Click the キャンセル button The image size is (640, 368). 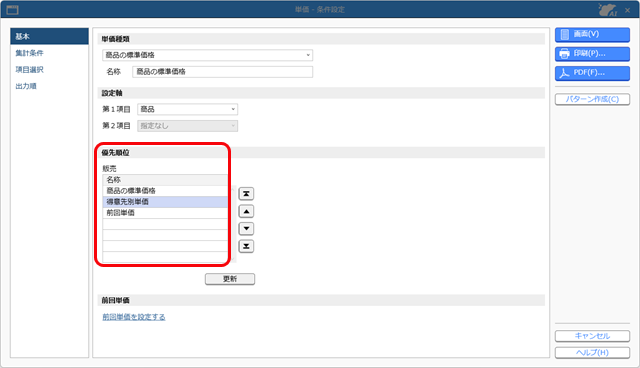pyautogui.click(x=592, y=336)
